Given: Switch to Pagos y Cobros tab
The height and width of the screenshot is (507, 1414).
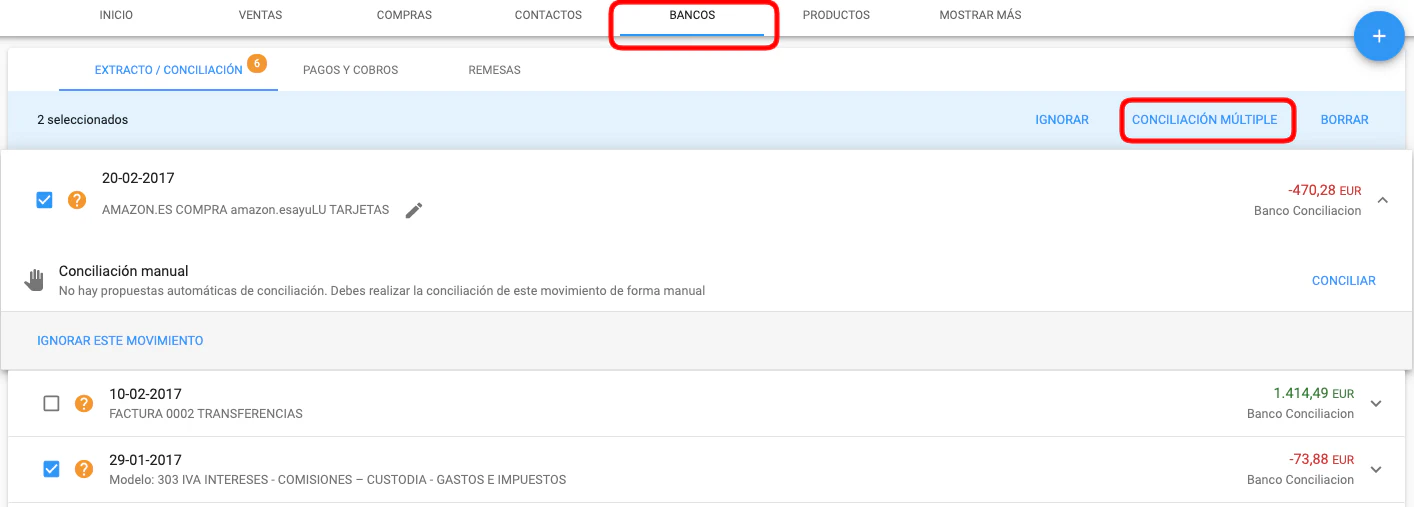Looking at the screenshot, I should click(x=350, y=70).
